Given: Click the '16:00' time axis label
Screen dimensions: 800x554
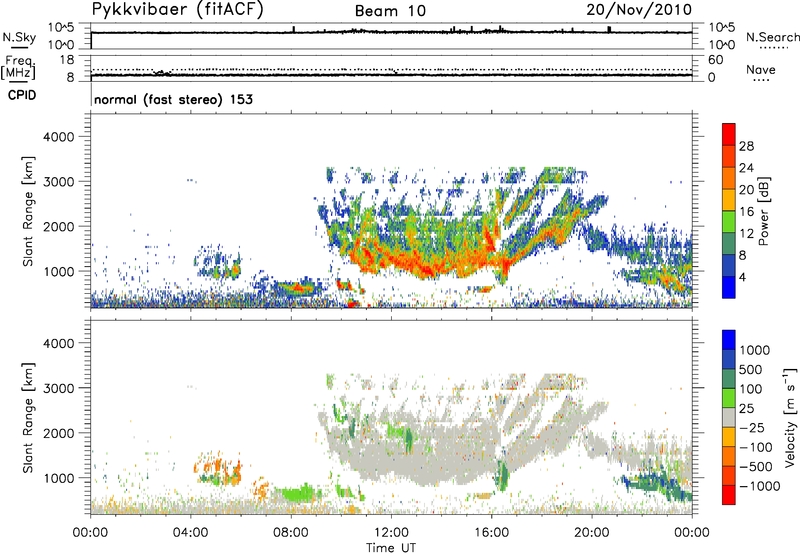Looking at the screenshot, I should point(491,533).
